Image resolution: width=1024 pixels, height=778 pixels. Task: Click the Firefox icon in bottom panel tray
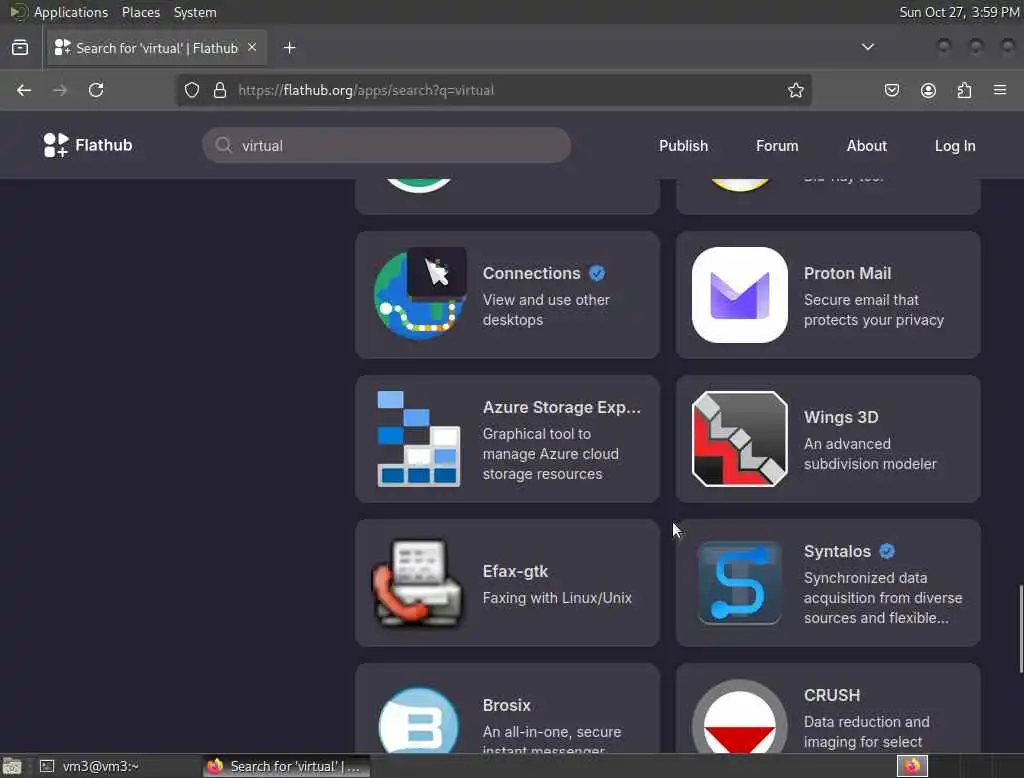click(x=912, y=766)
